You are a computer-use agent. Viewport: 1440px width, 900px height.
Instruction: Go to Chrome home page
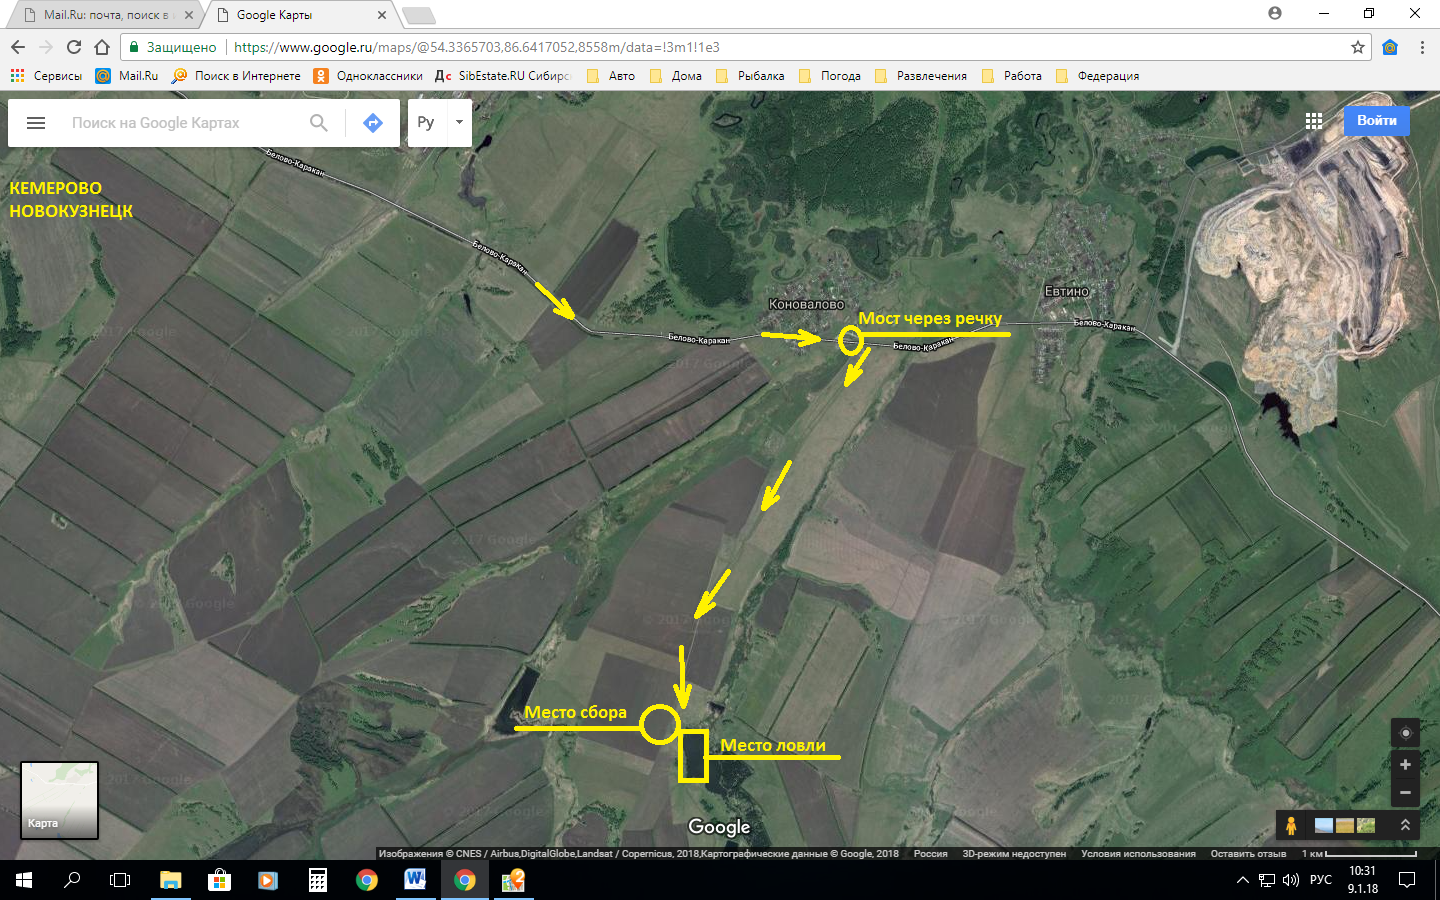102,47
